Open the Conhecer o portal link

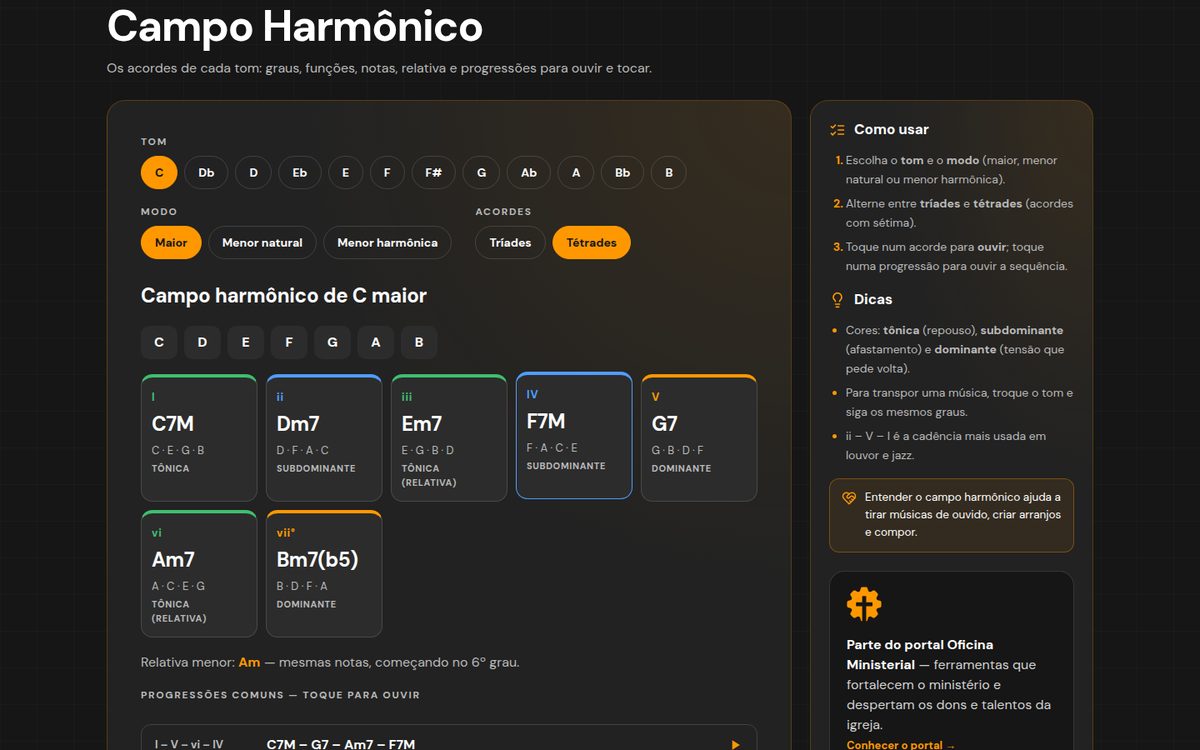point(901,745)
